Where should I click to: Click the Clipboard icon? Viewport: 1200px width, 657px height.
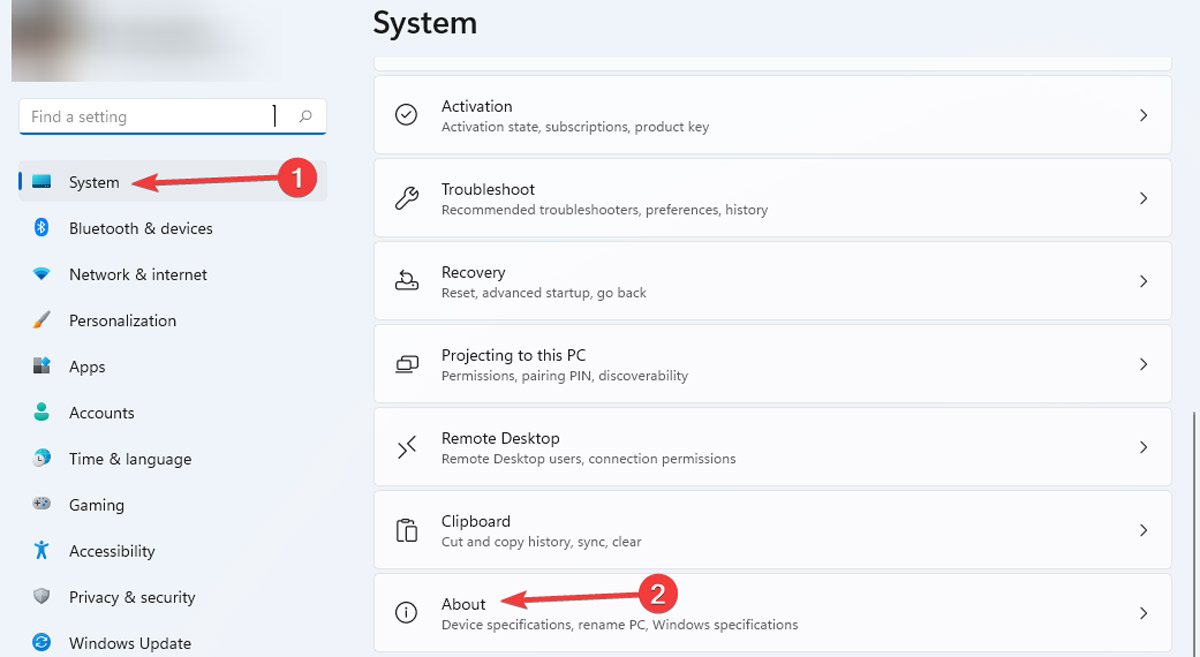pyautogui.click(x=406, y=530)
